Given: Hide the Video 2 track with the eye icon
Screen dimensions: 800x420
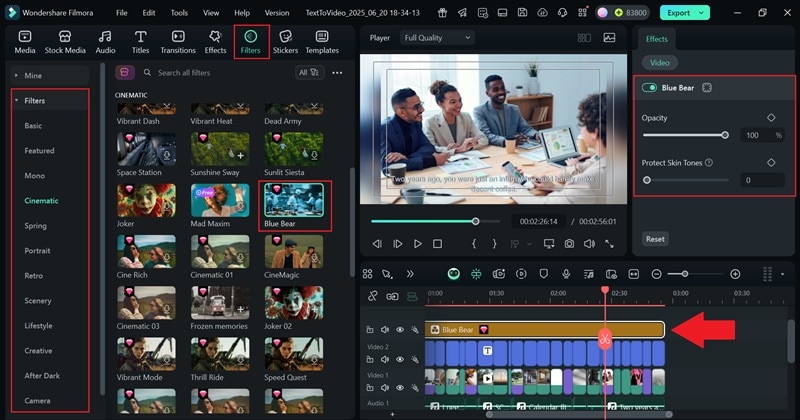Looking at the screenshot, I should pos(400,359).
